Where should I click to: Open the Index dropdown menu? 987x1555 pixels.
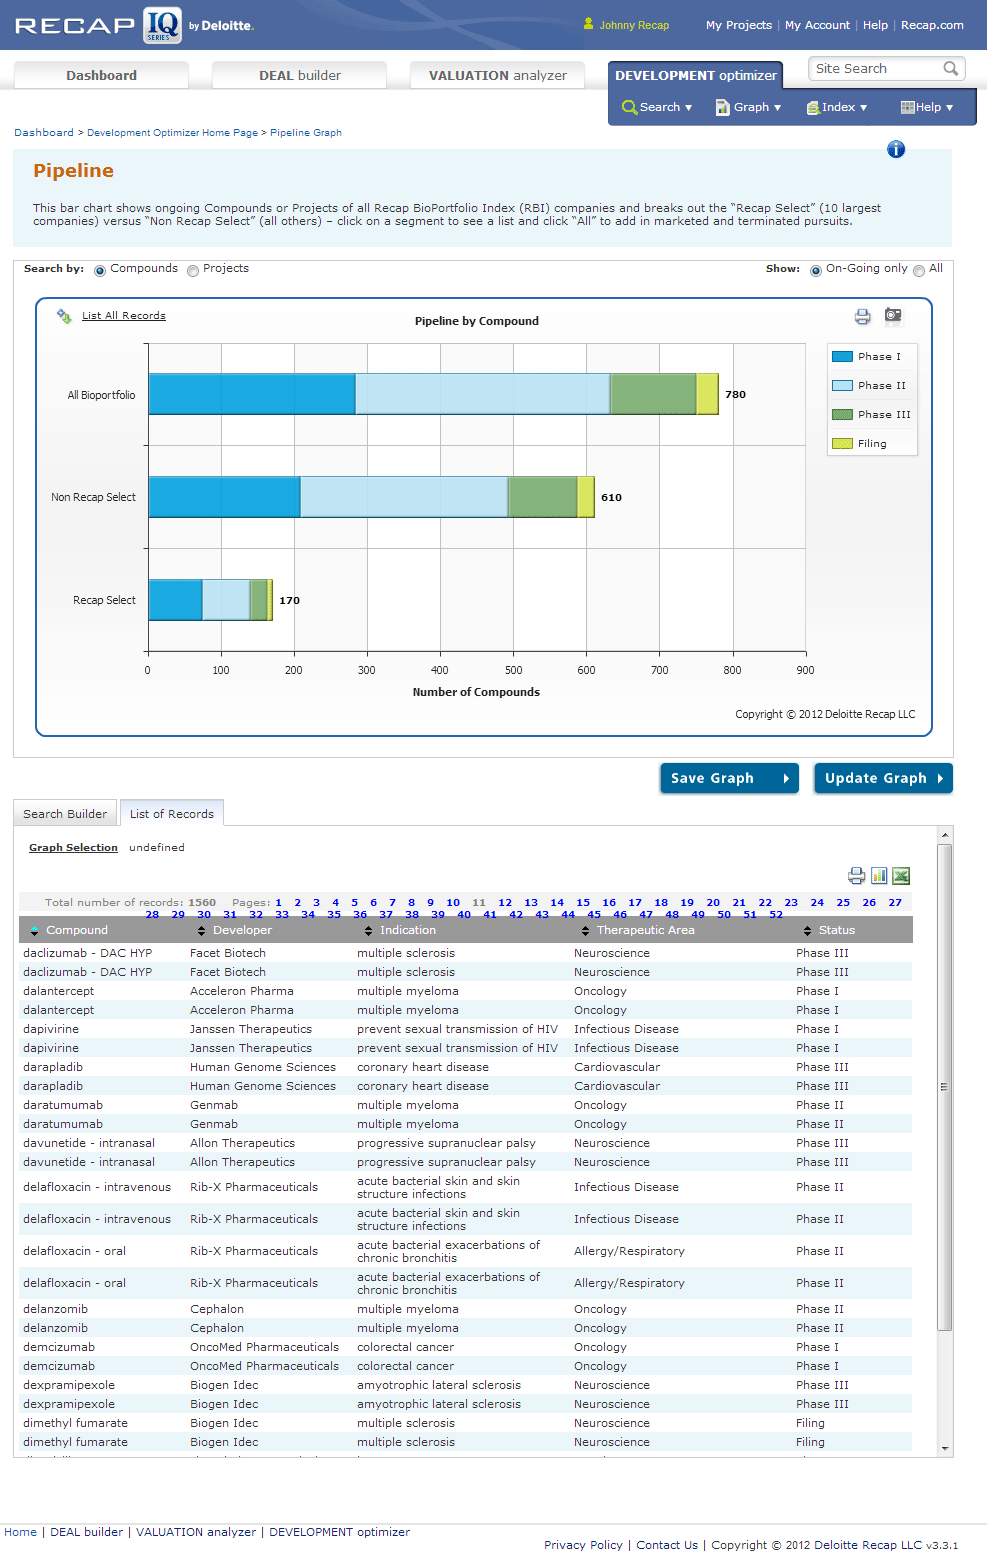(837, 107)
